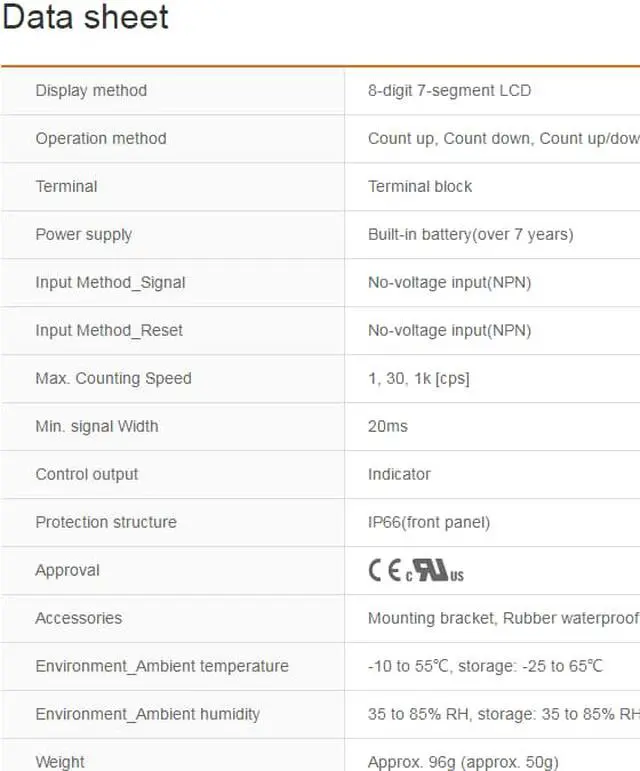640x771 pixels.
Task: Select the Input Method_Signal label
Action: click(110, 282)
